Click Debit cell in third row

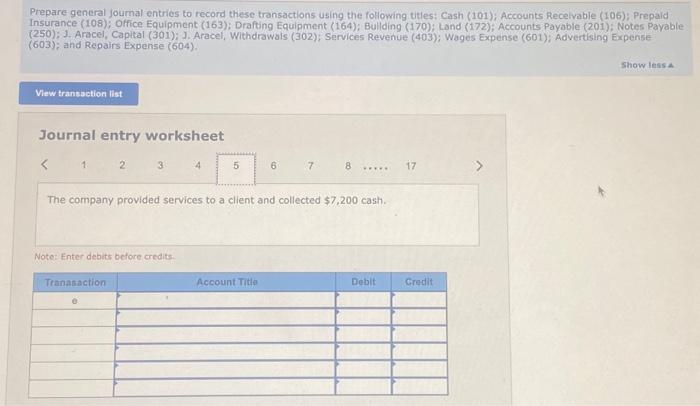[x=363, y=335]
